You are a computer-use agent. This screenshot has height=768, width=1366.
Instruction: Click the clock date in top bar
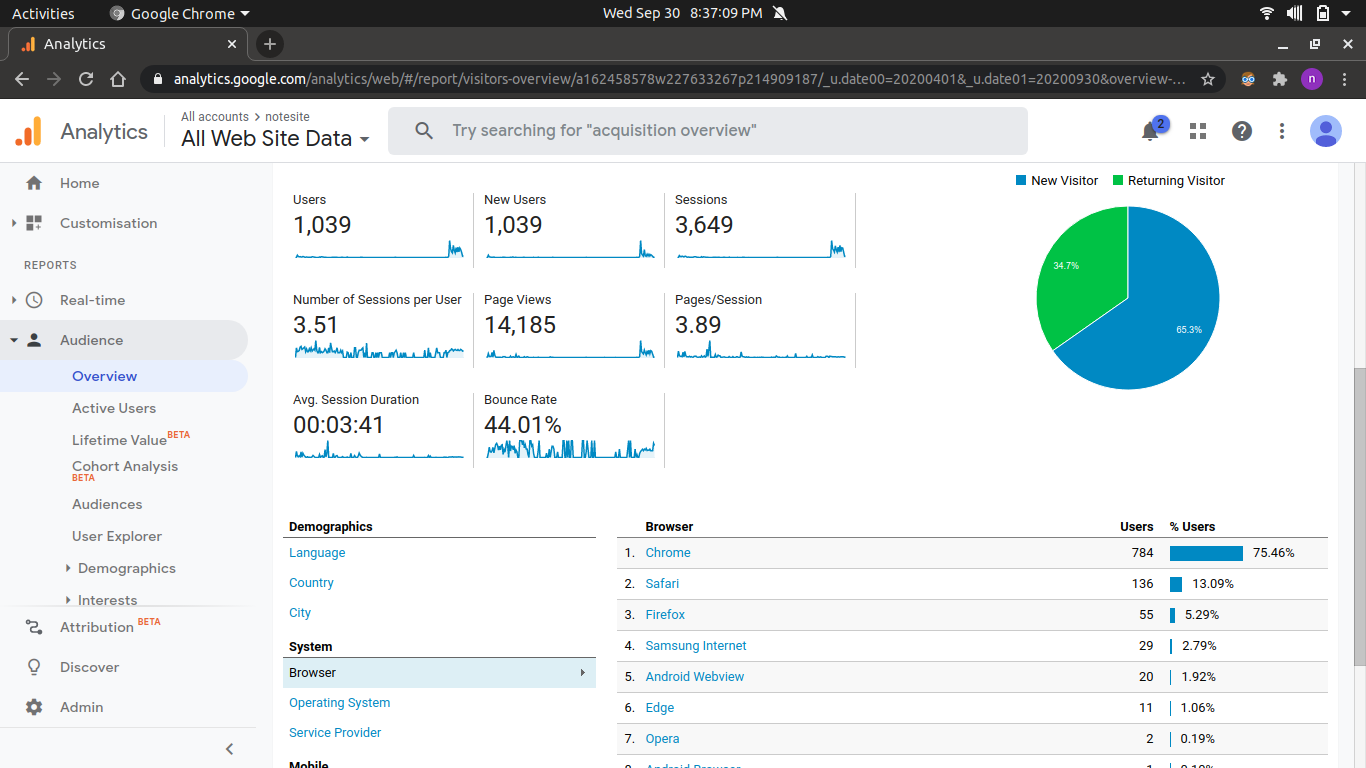683,13
